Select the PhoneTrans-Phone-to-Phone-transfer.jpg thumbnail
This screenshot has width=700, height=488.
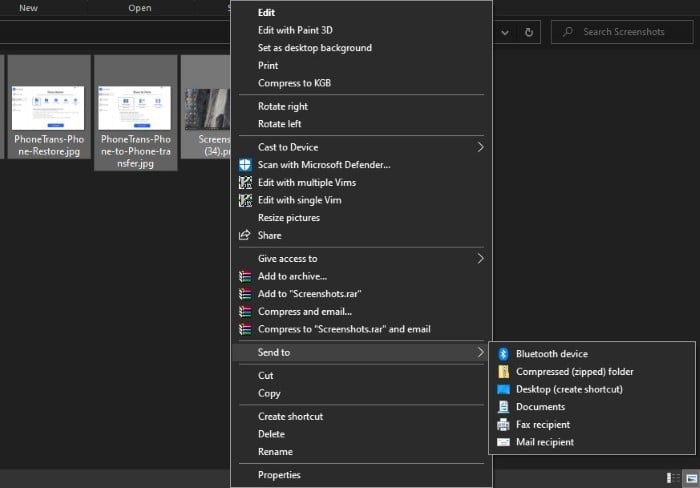click(x=135, y=108)
